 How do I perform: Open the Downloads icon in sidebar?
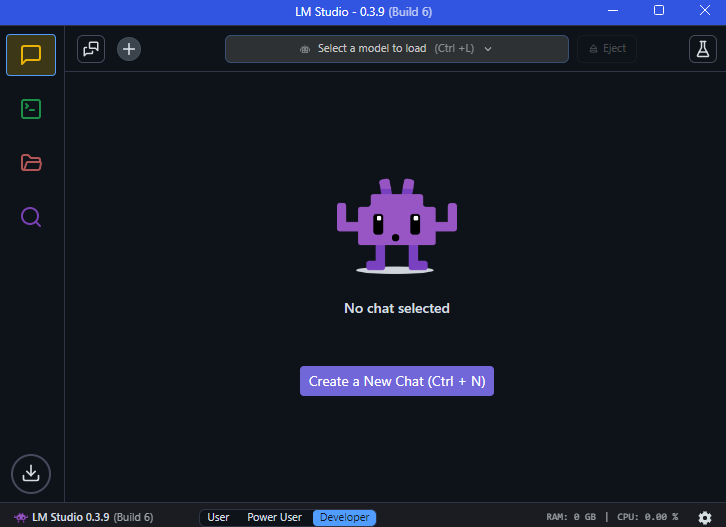pyautogui.click(x=31, y=474)
